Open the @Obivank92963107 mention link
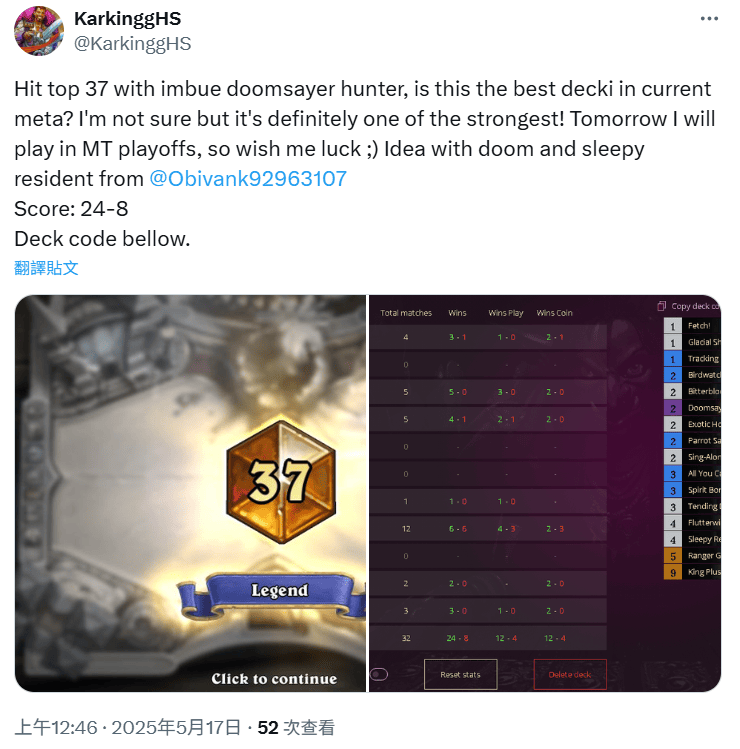740x749 pixels. click(248, 179)
